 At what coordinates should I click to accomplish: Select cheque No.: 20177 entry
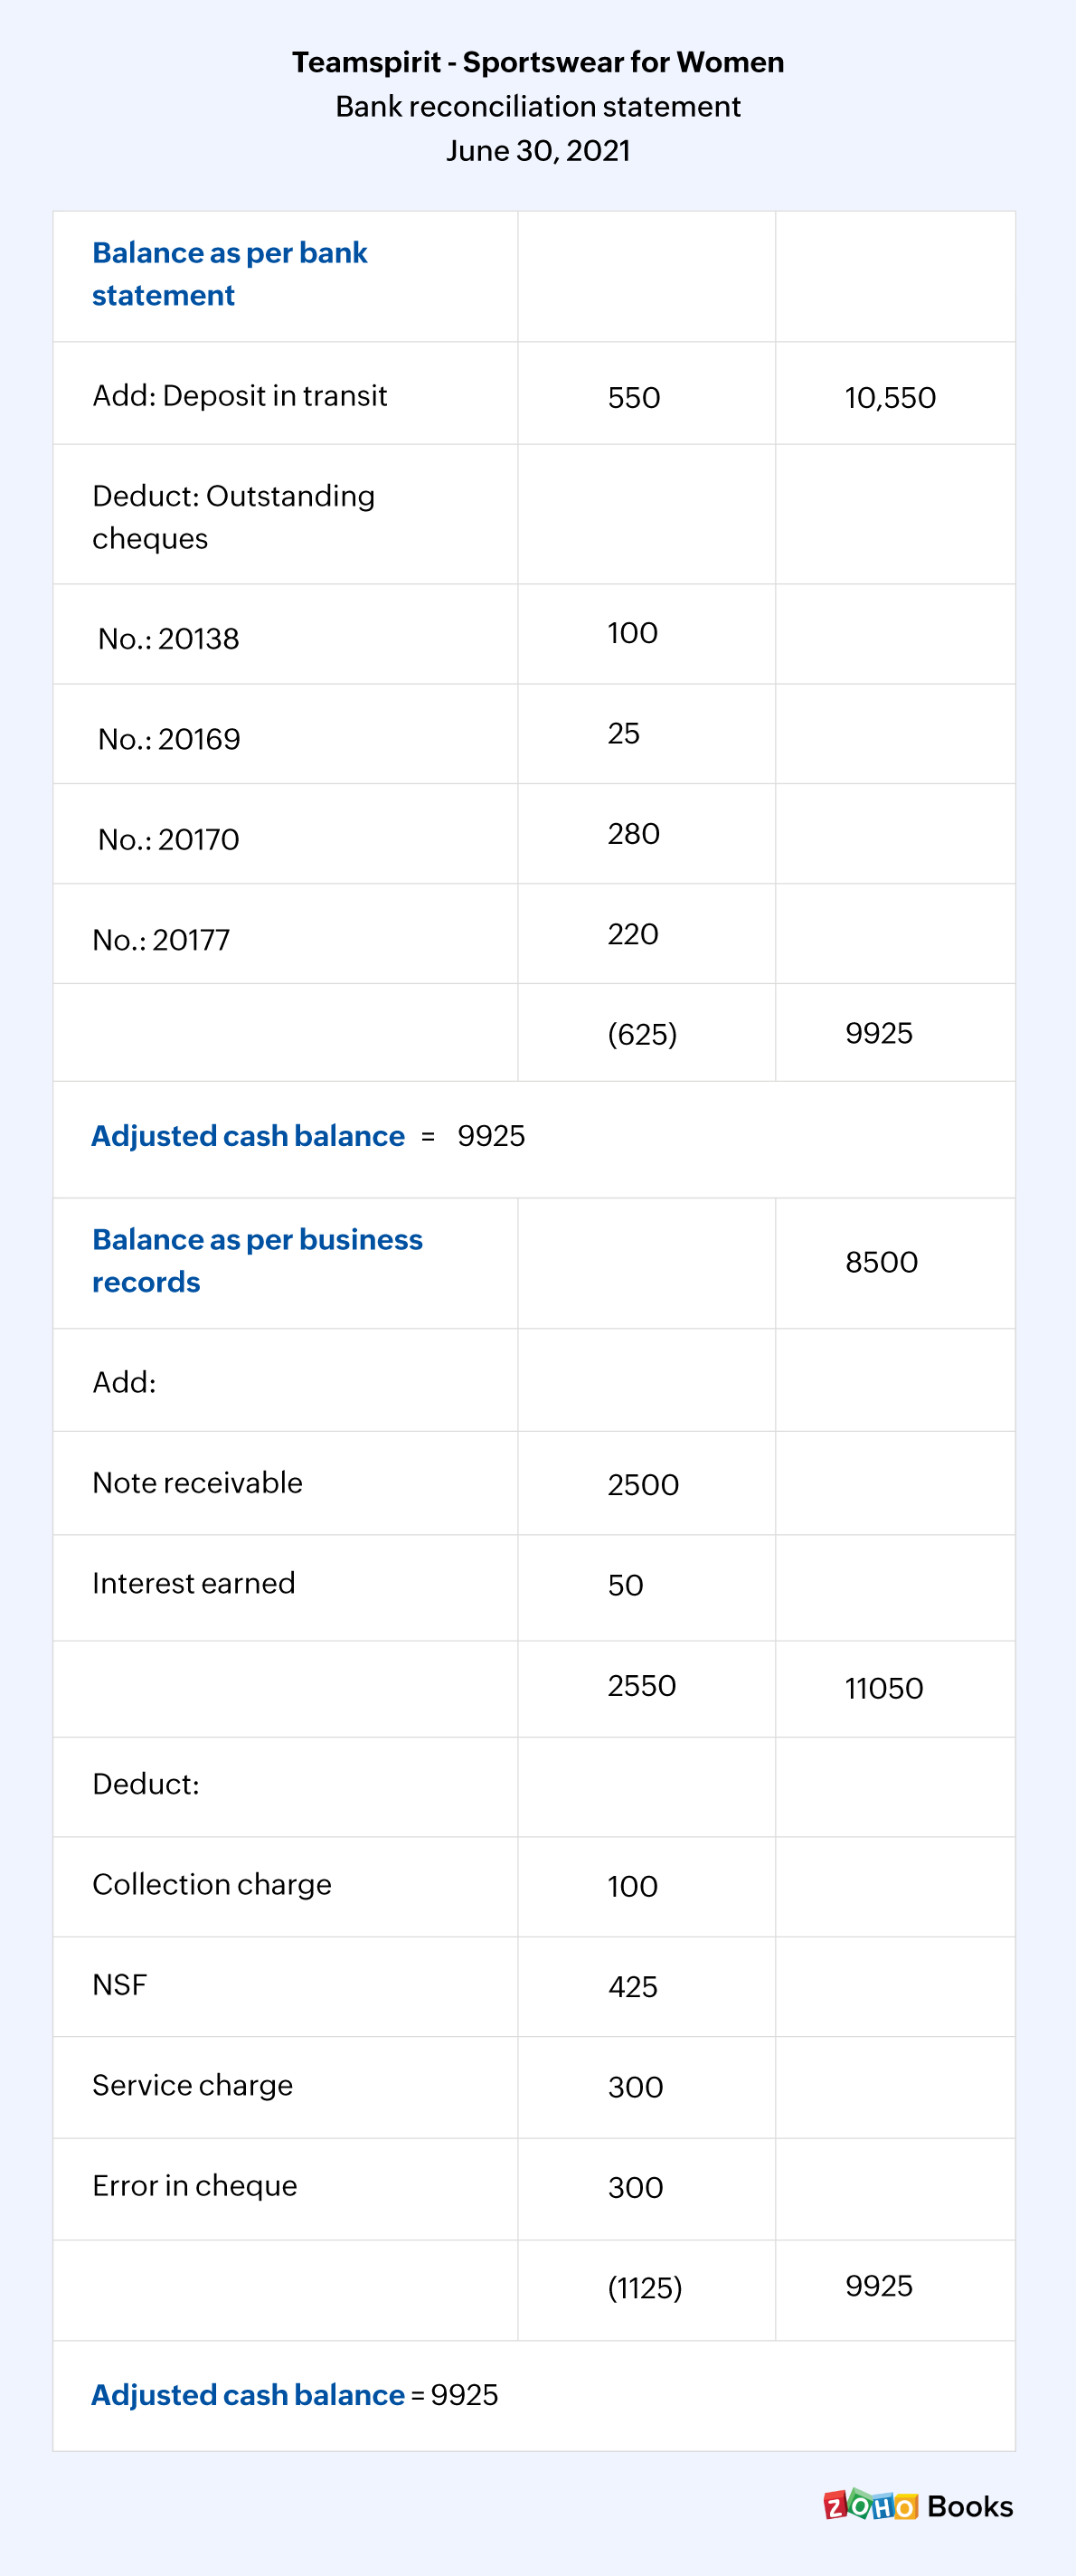161,940
